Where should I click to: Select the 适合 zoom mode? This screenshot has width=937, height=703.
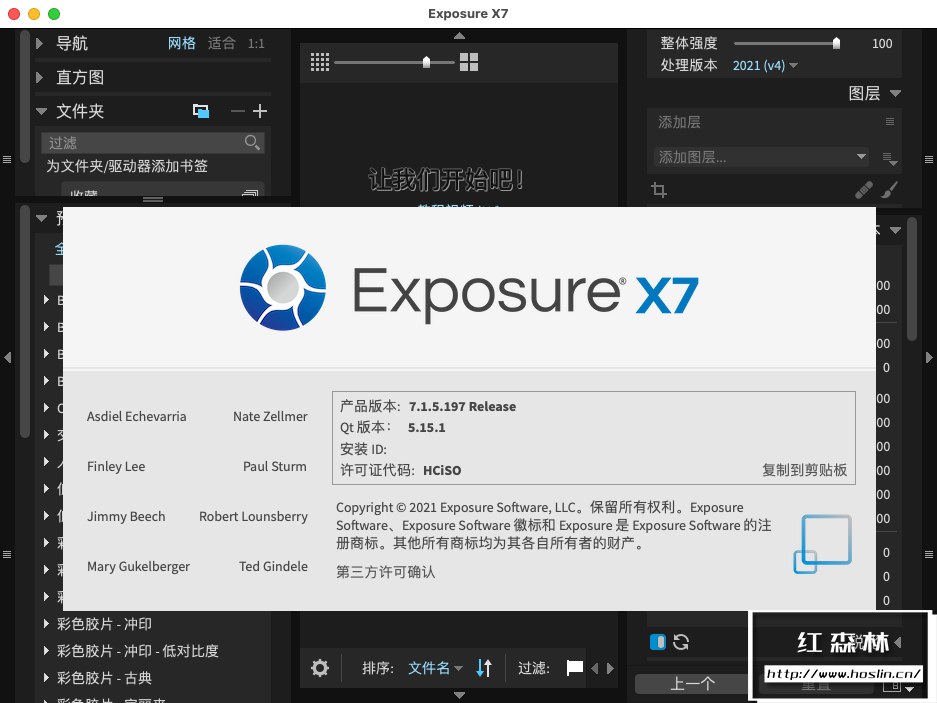point(221,43)
